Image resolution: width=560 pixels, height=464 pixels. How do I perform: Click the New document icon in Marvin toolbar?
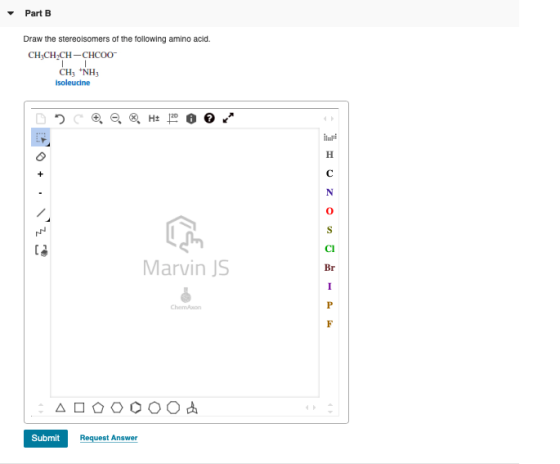(x=41, y=118)
